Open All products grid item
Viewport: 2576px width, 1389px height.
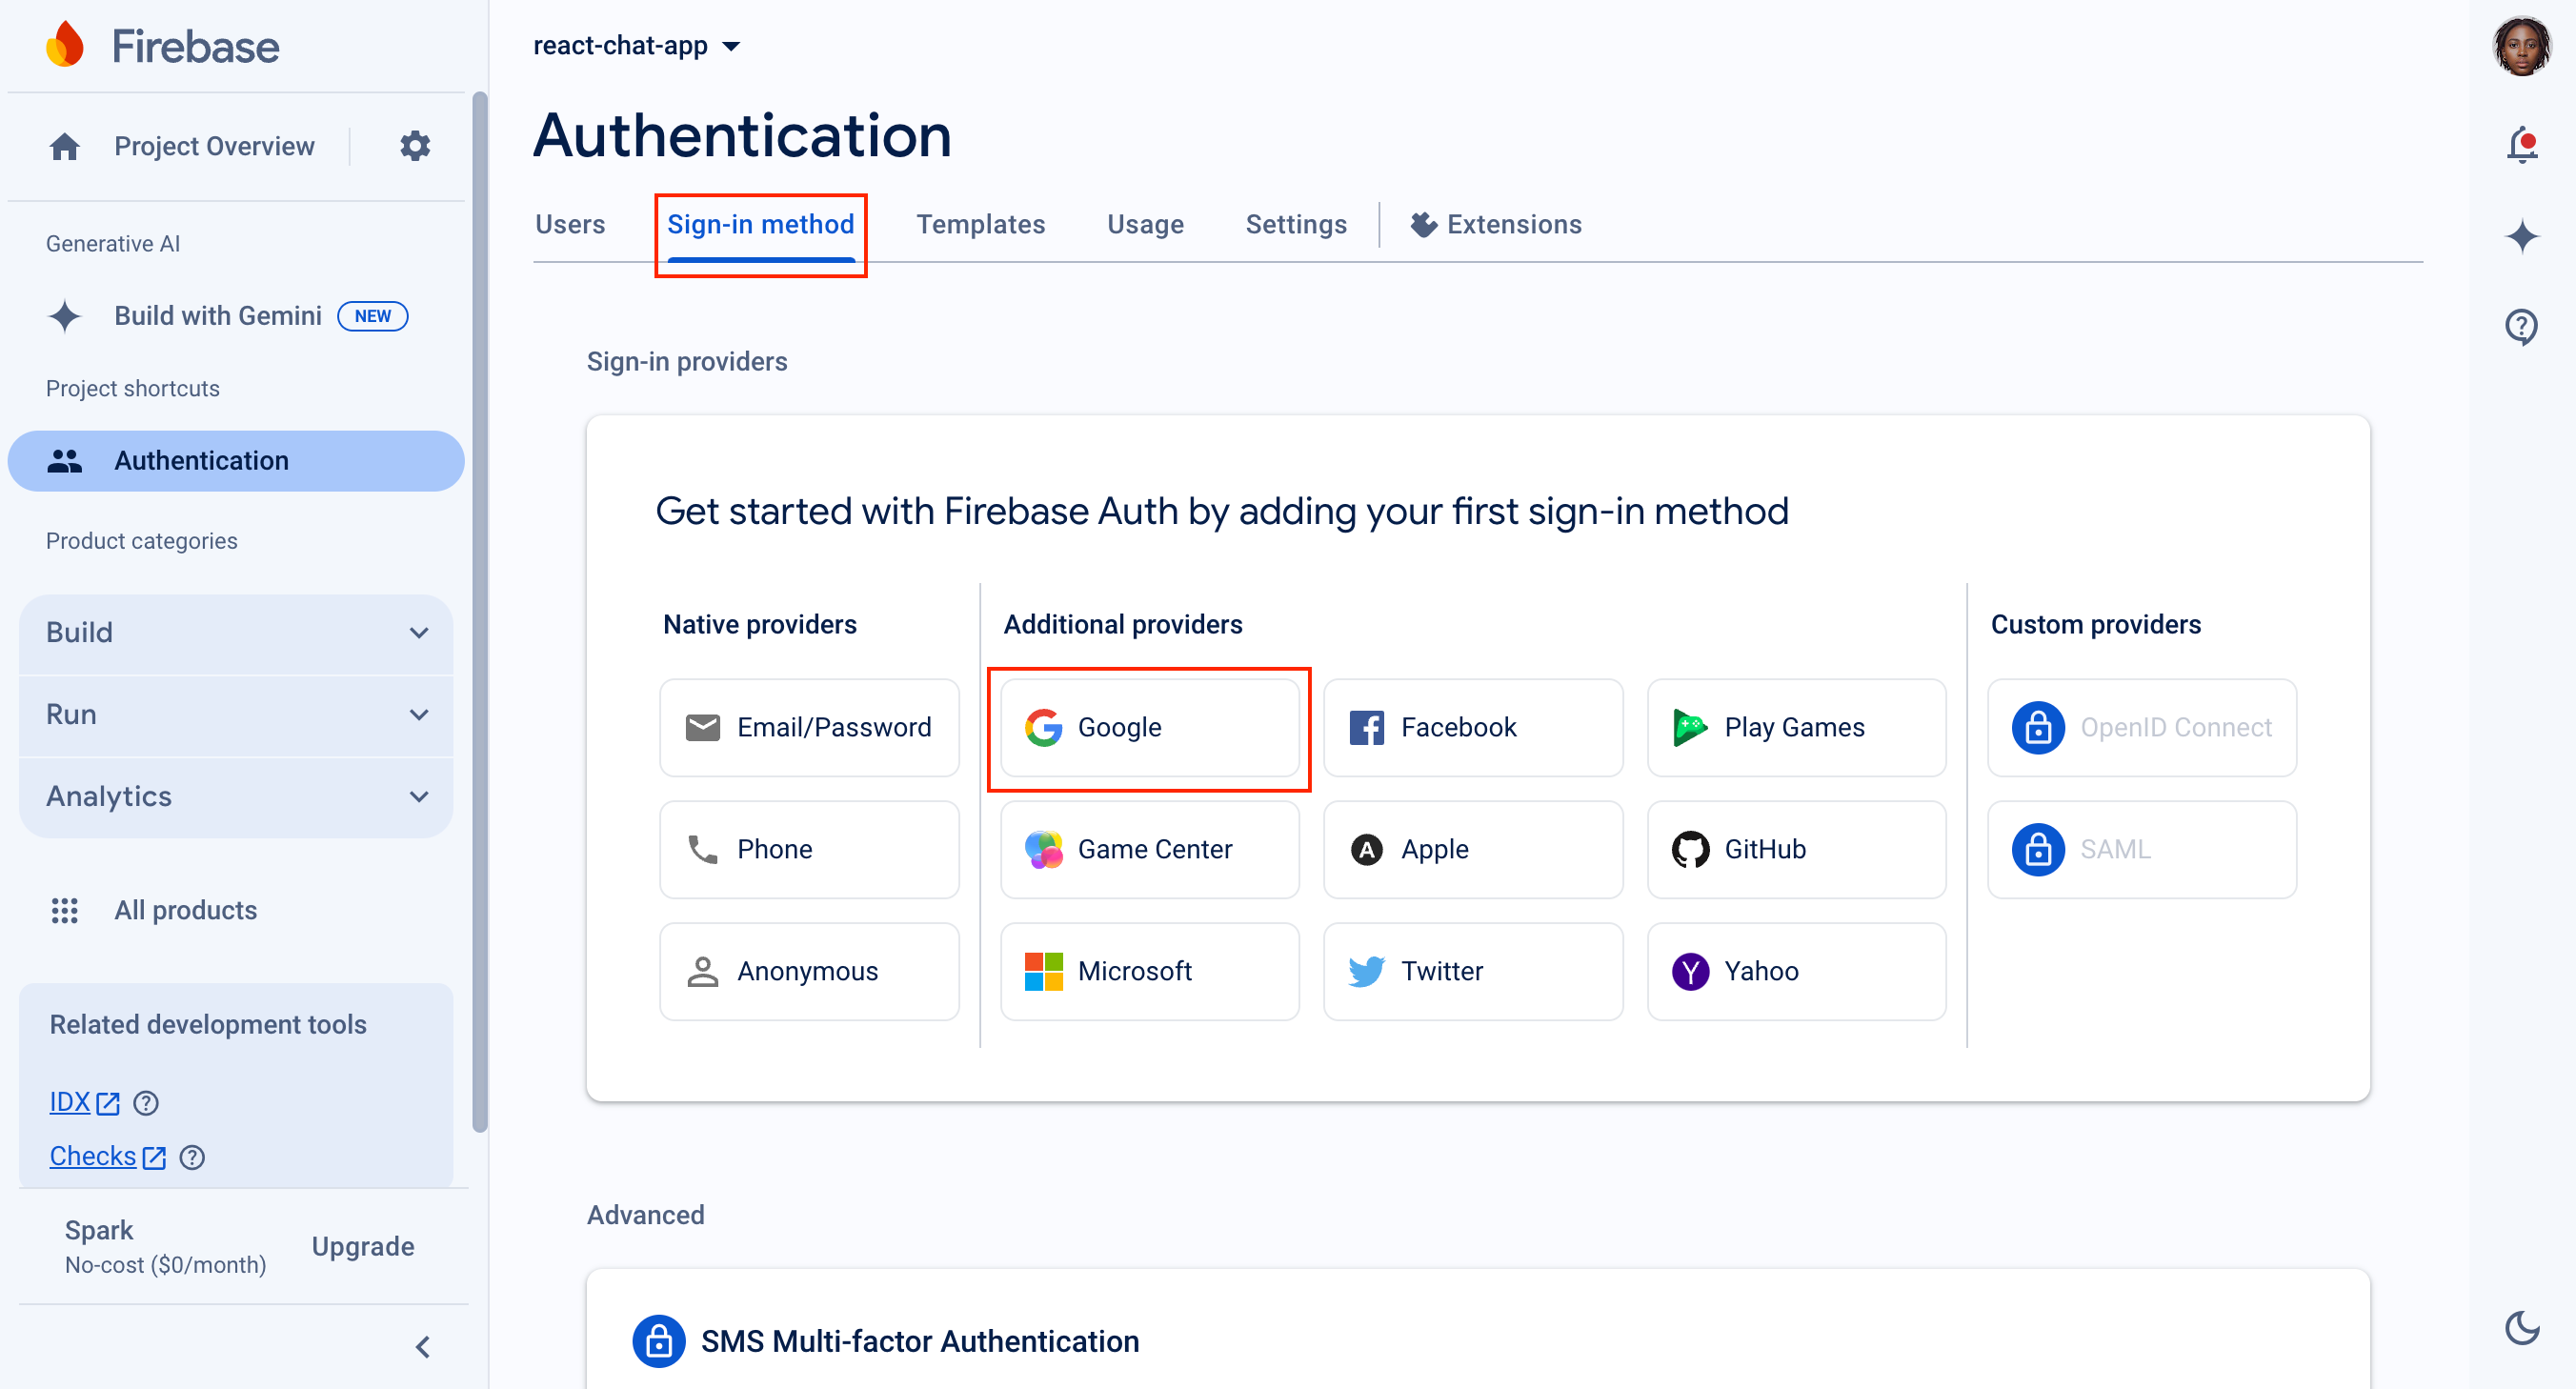coord(185,910)
